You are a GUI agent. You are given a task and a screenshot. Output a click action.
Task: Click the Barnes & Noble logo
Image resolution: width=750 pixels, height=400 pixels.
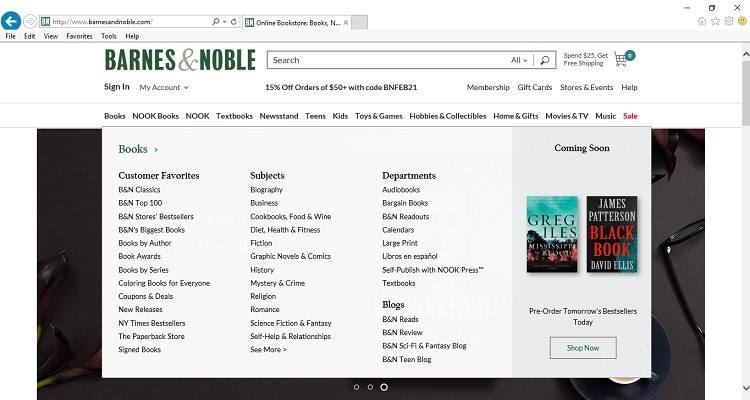(180, 60)
